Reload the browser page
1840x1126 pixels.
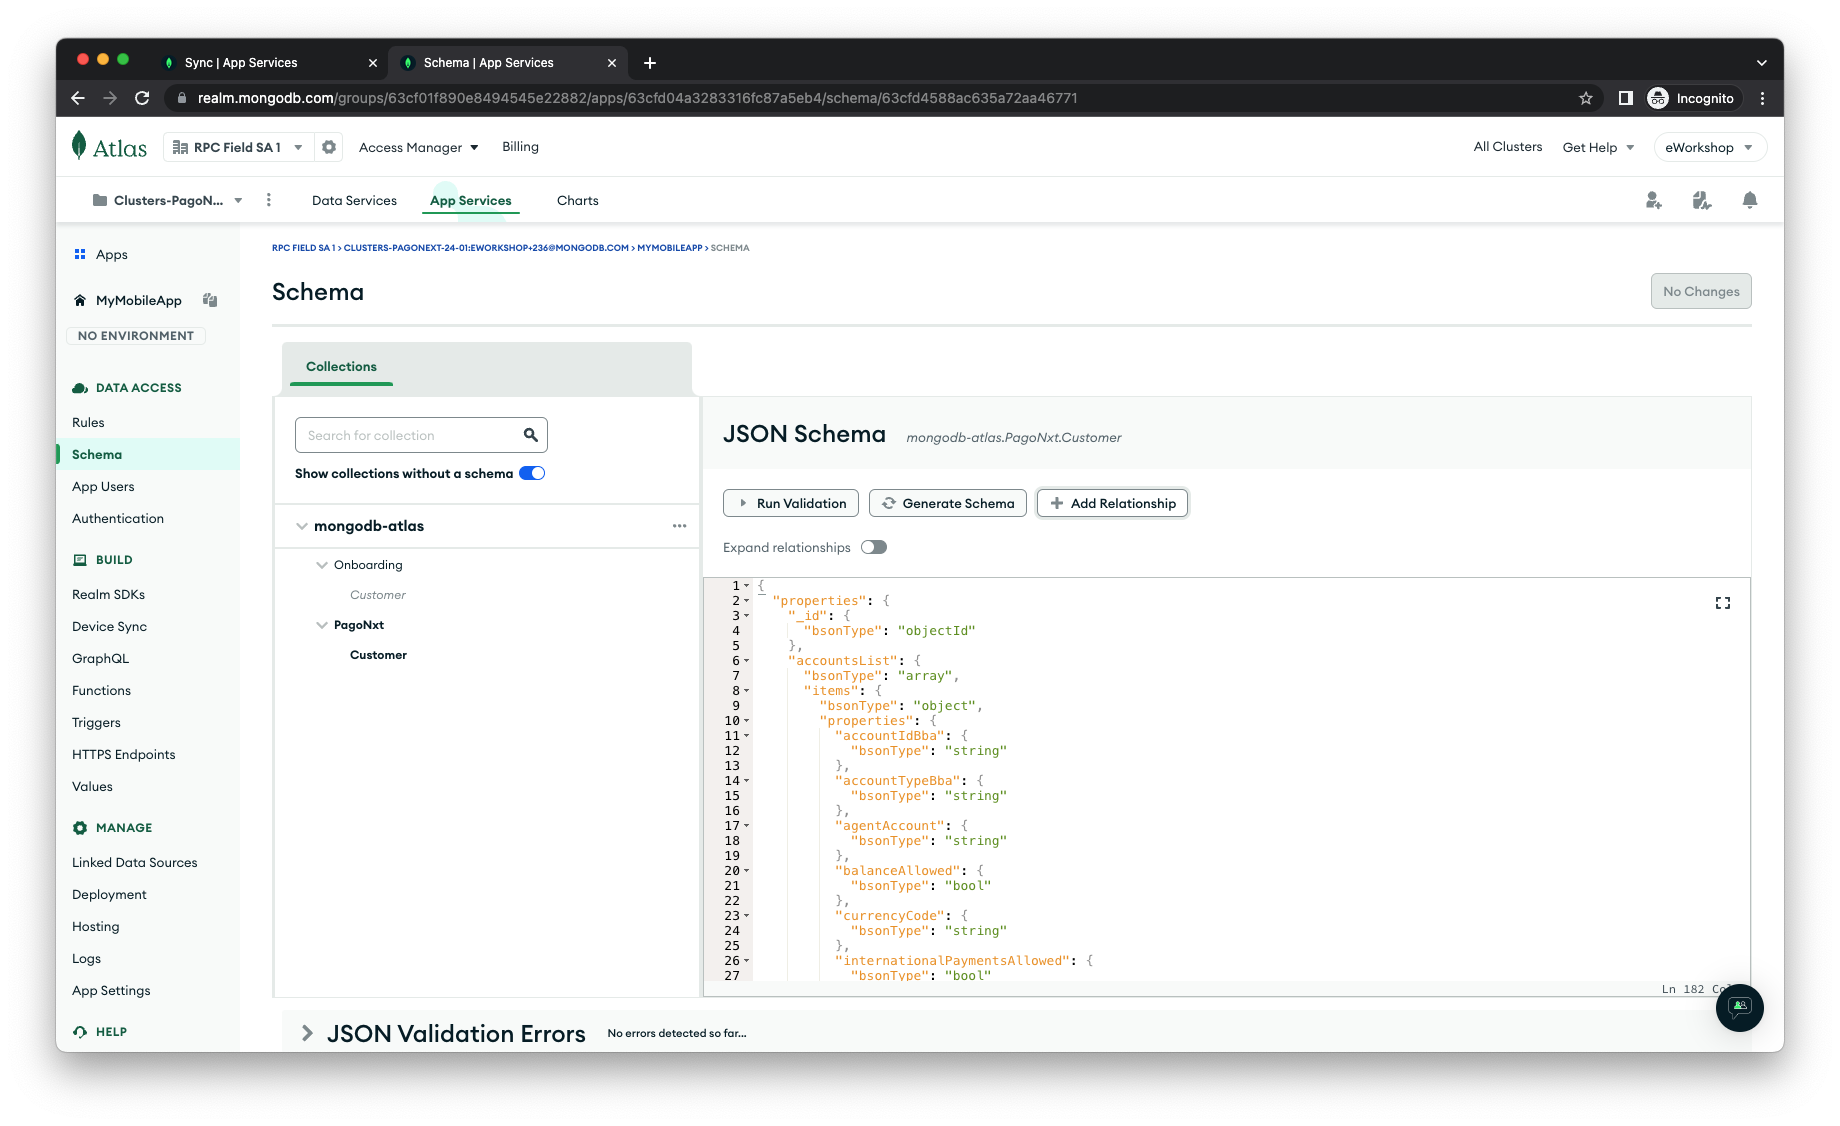pyautogui.click(x=142, y=98)
